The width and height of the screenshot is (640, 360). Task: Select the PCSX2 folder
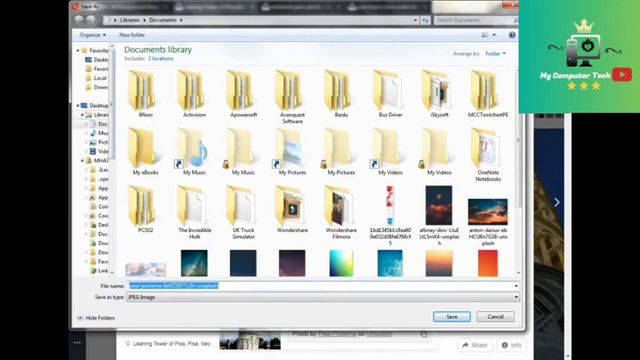click(145, 209)
